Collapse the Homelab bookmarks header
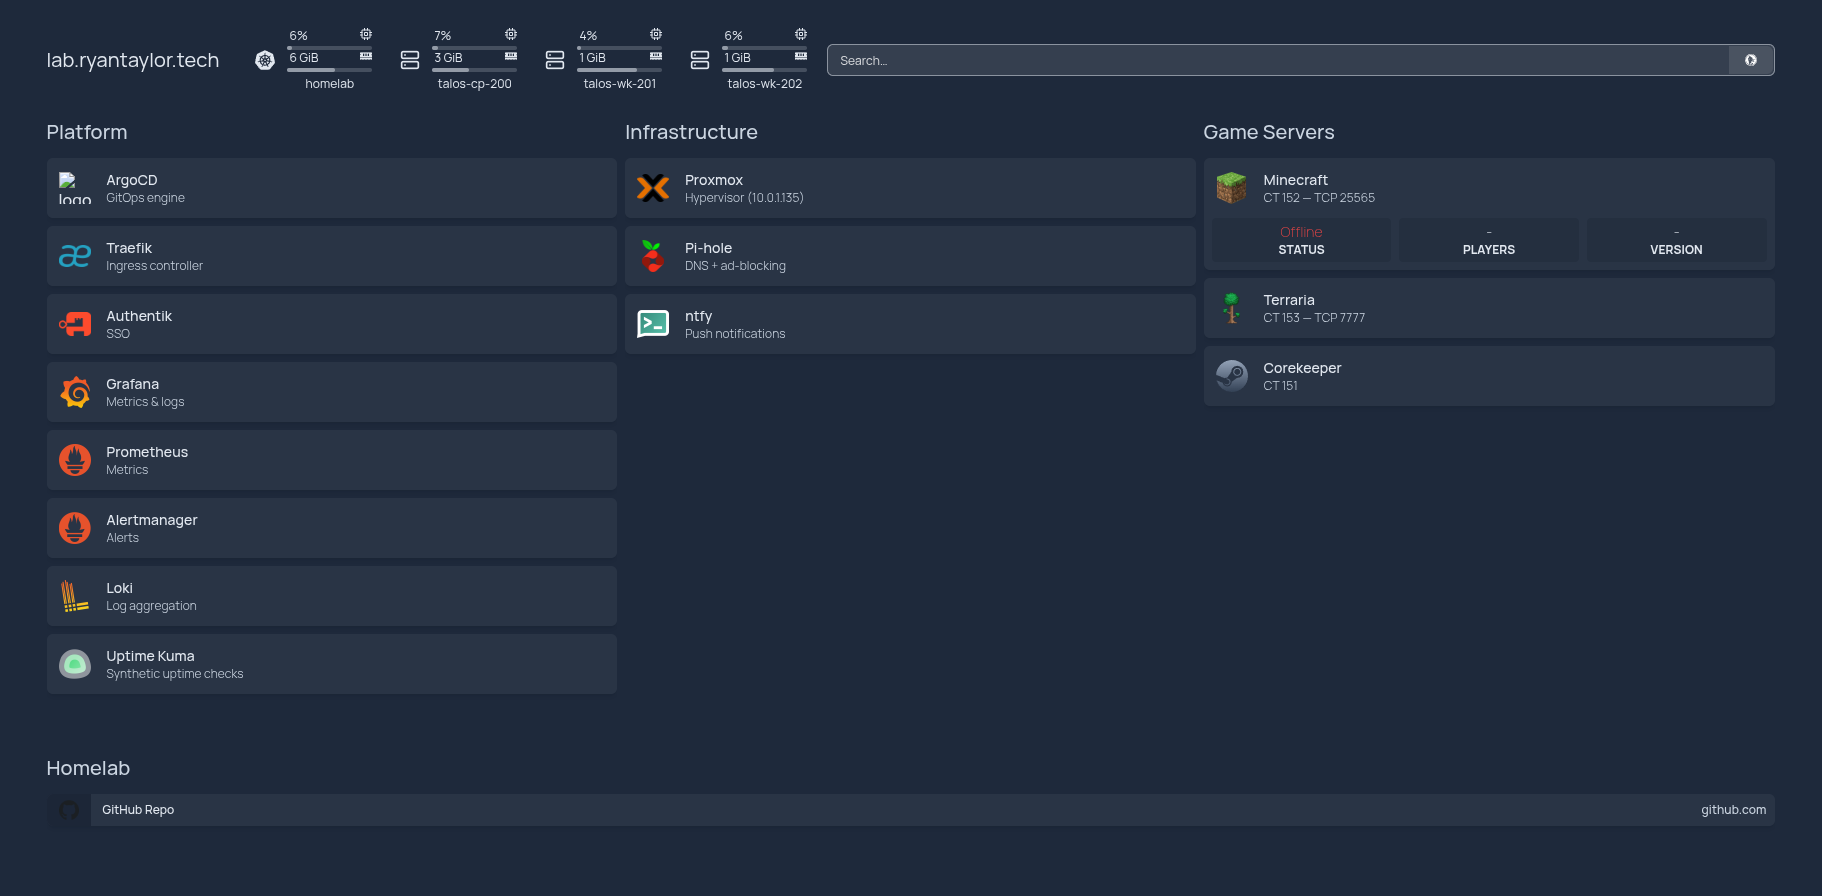Viewport: 1822px width, 896px height. pyautogui.click(x=88, y=768)
